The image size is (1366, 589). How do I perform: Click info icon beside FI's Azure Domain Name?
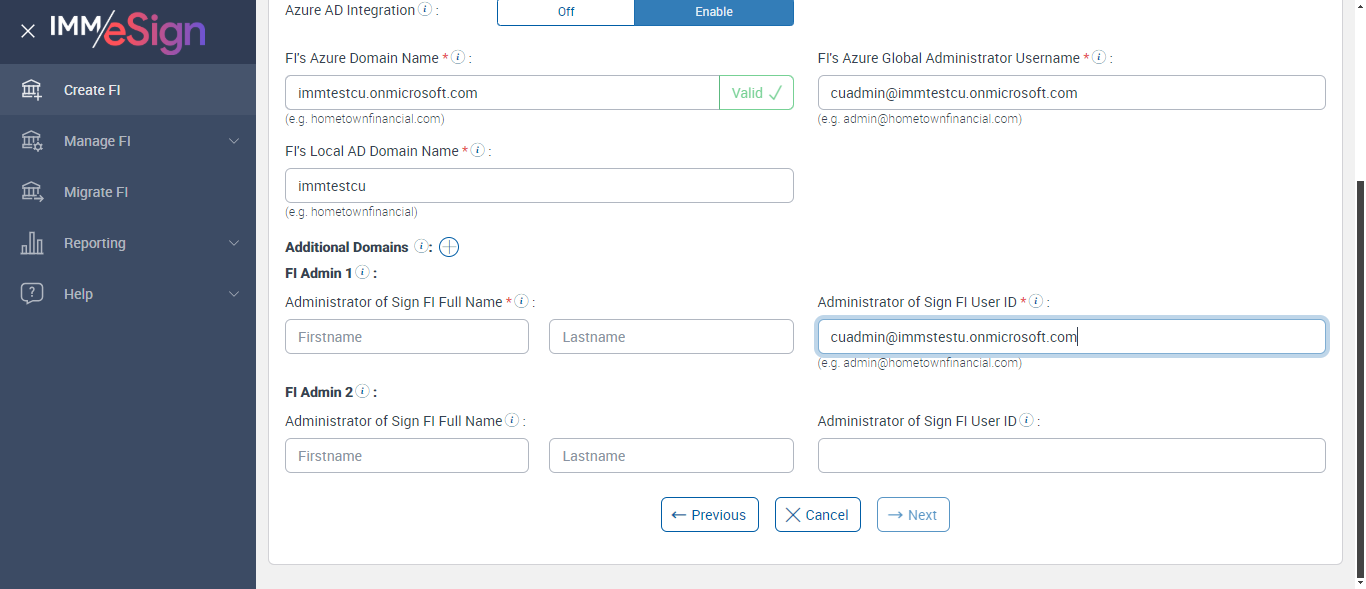coord(458,58)
